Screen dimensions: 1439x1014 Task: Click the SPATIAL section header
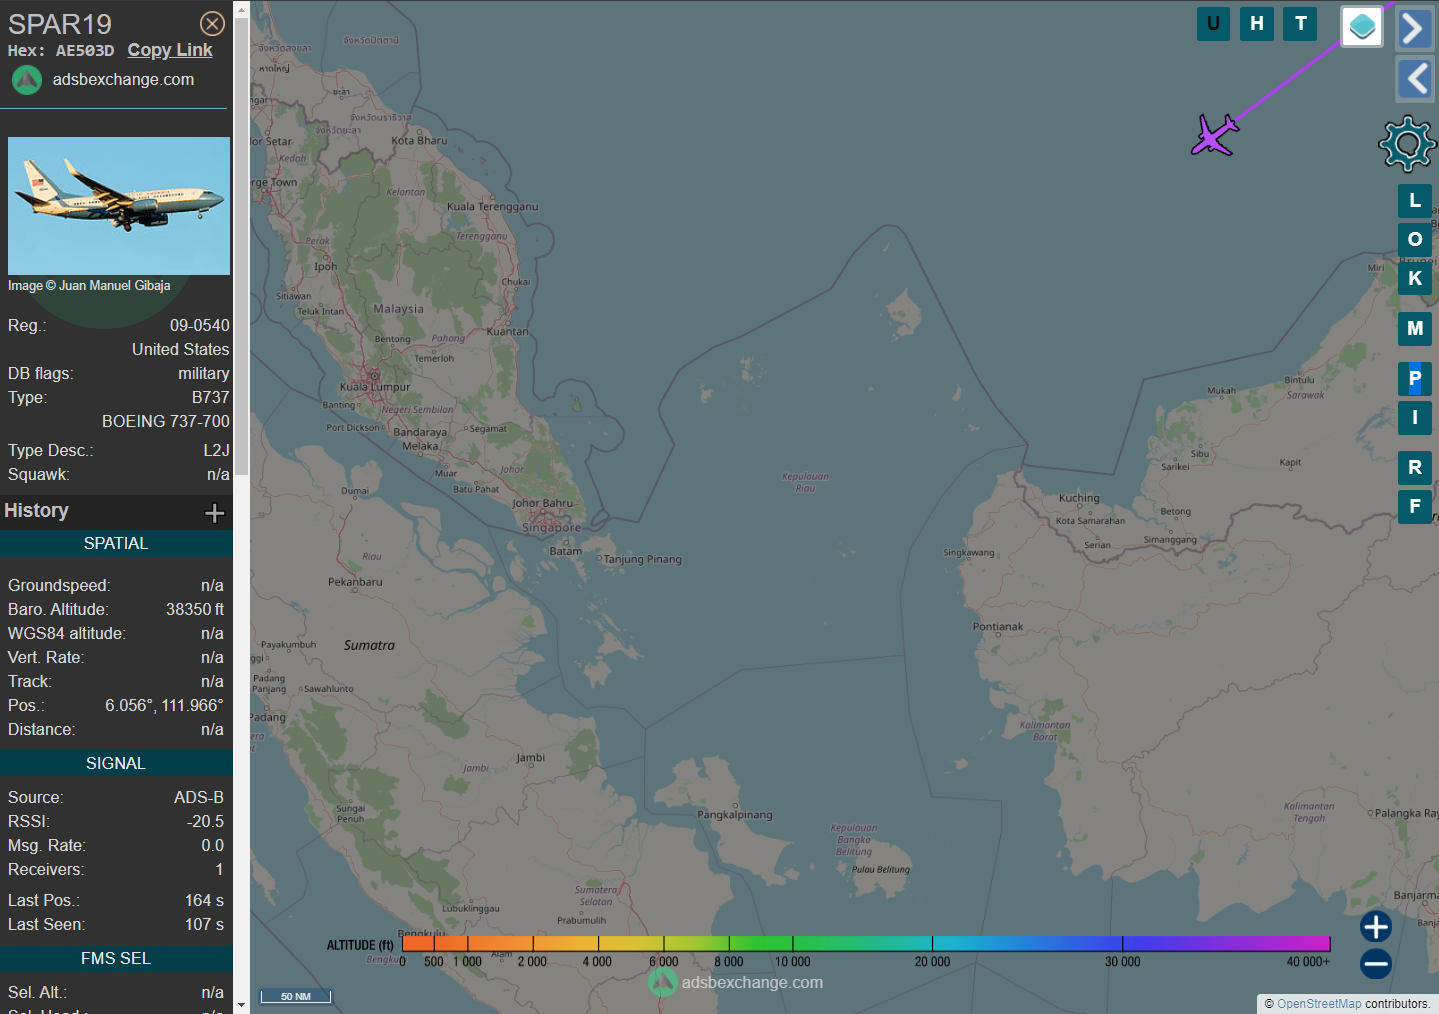coord(116,543)
